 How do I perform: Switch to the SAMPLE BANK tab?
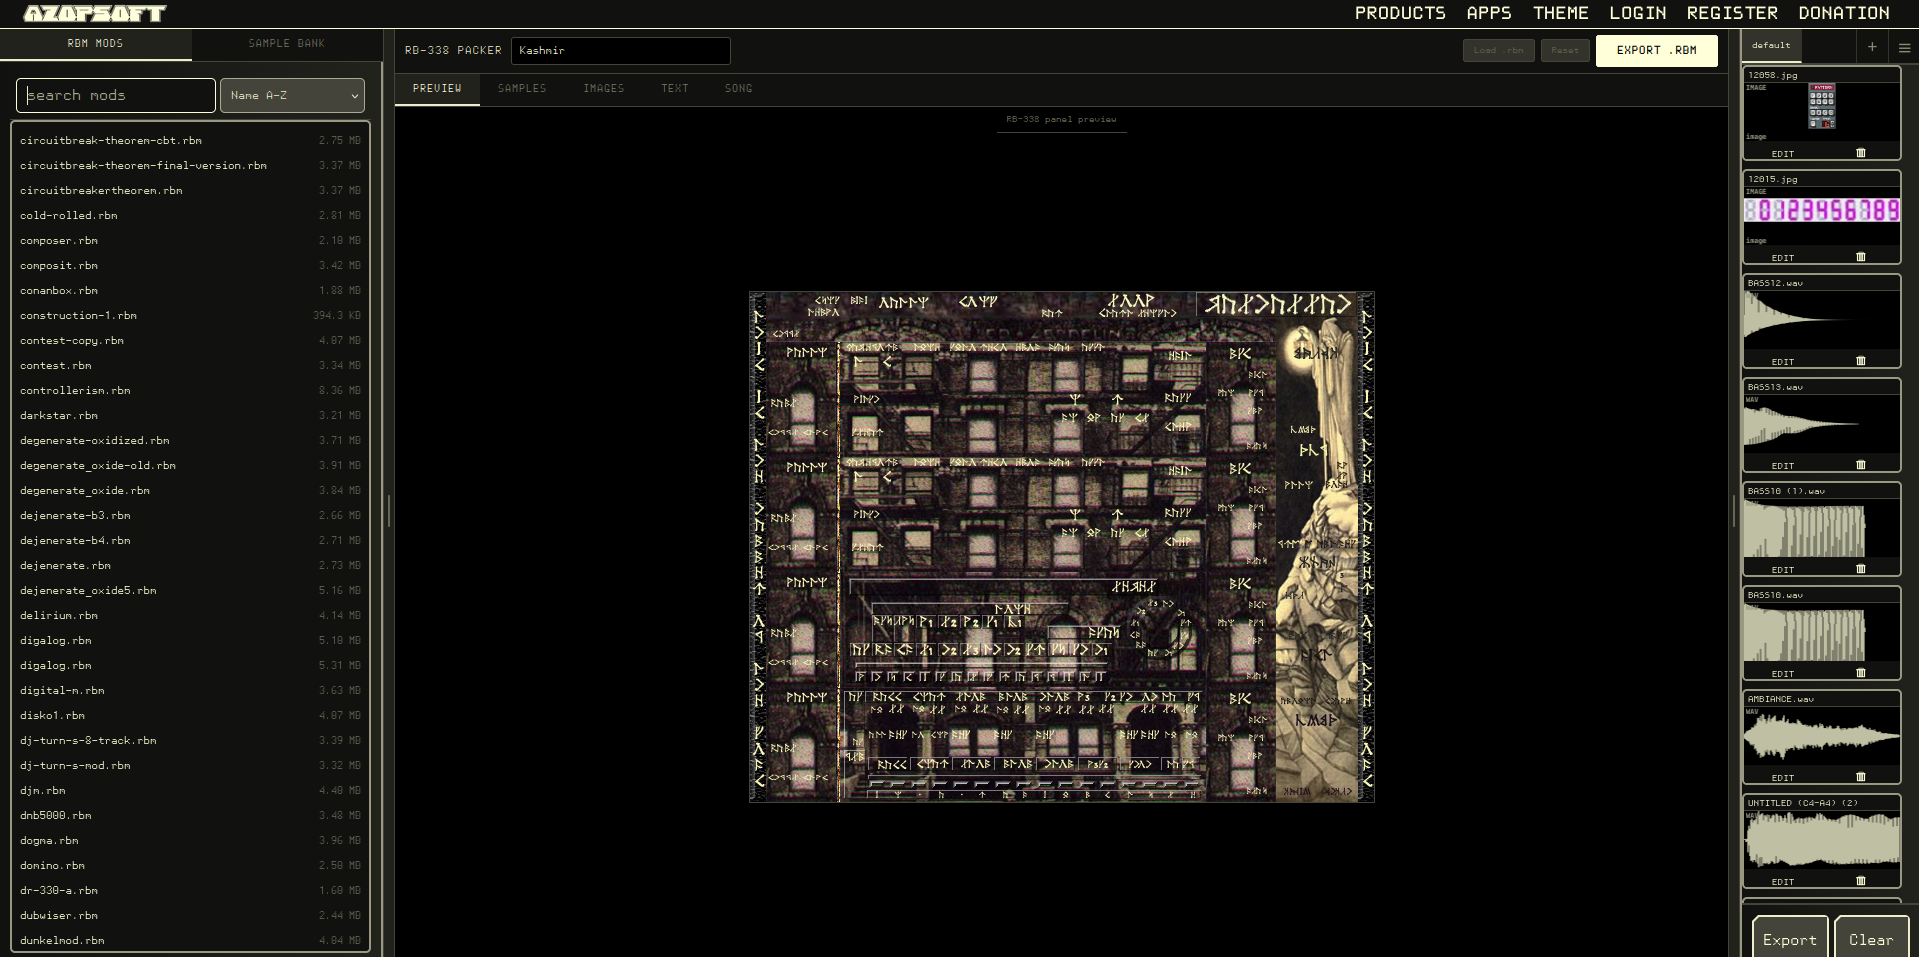pos(287,44)
